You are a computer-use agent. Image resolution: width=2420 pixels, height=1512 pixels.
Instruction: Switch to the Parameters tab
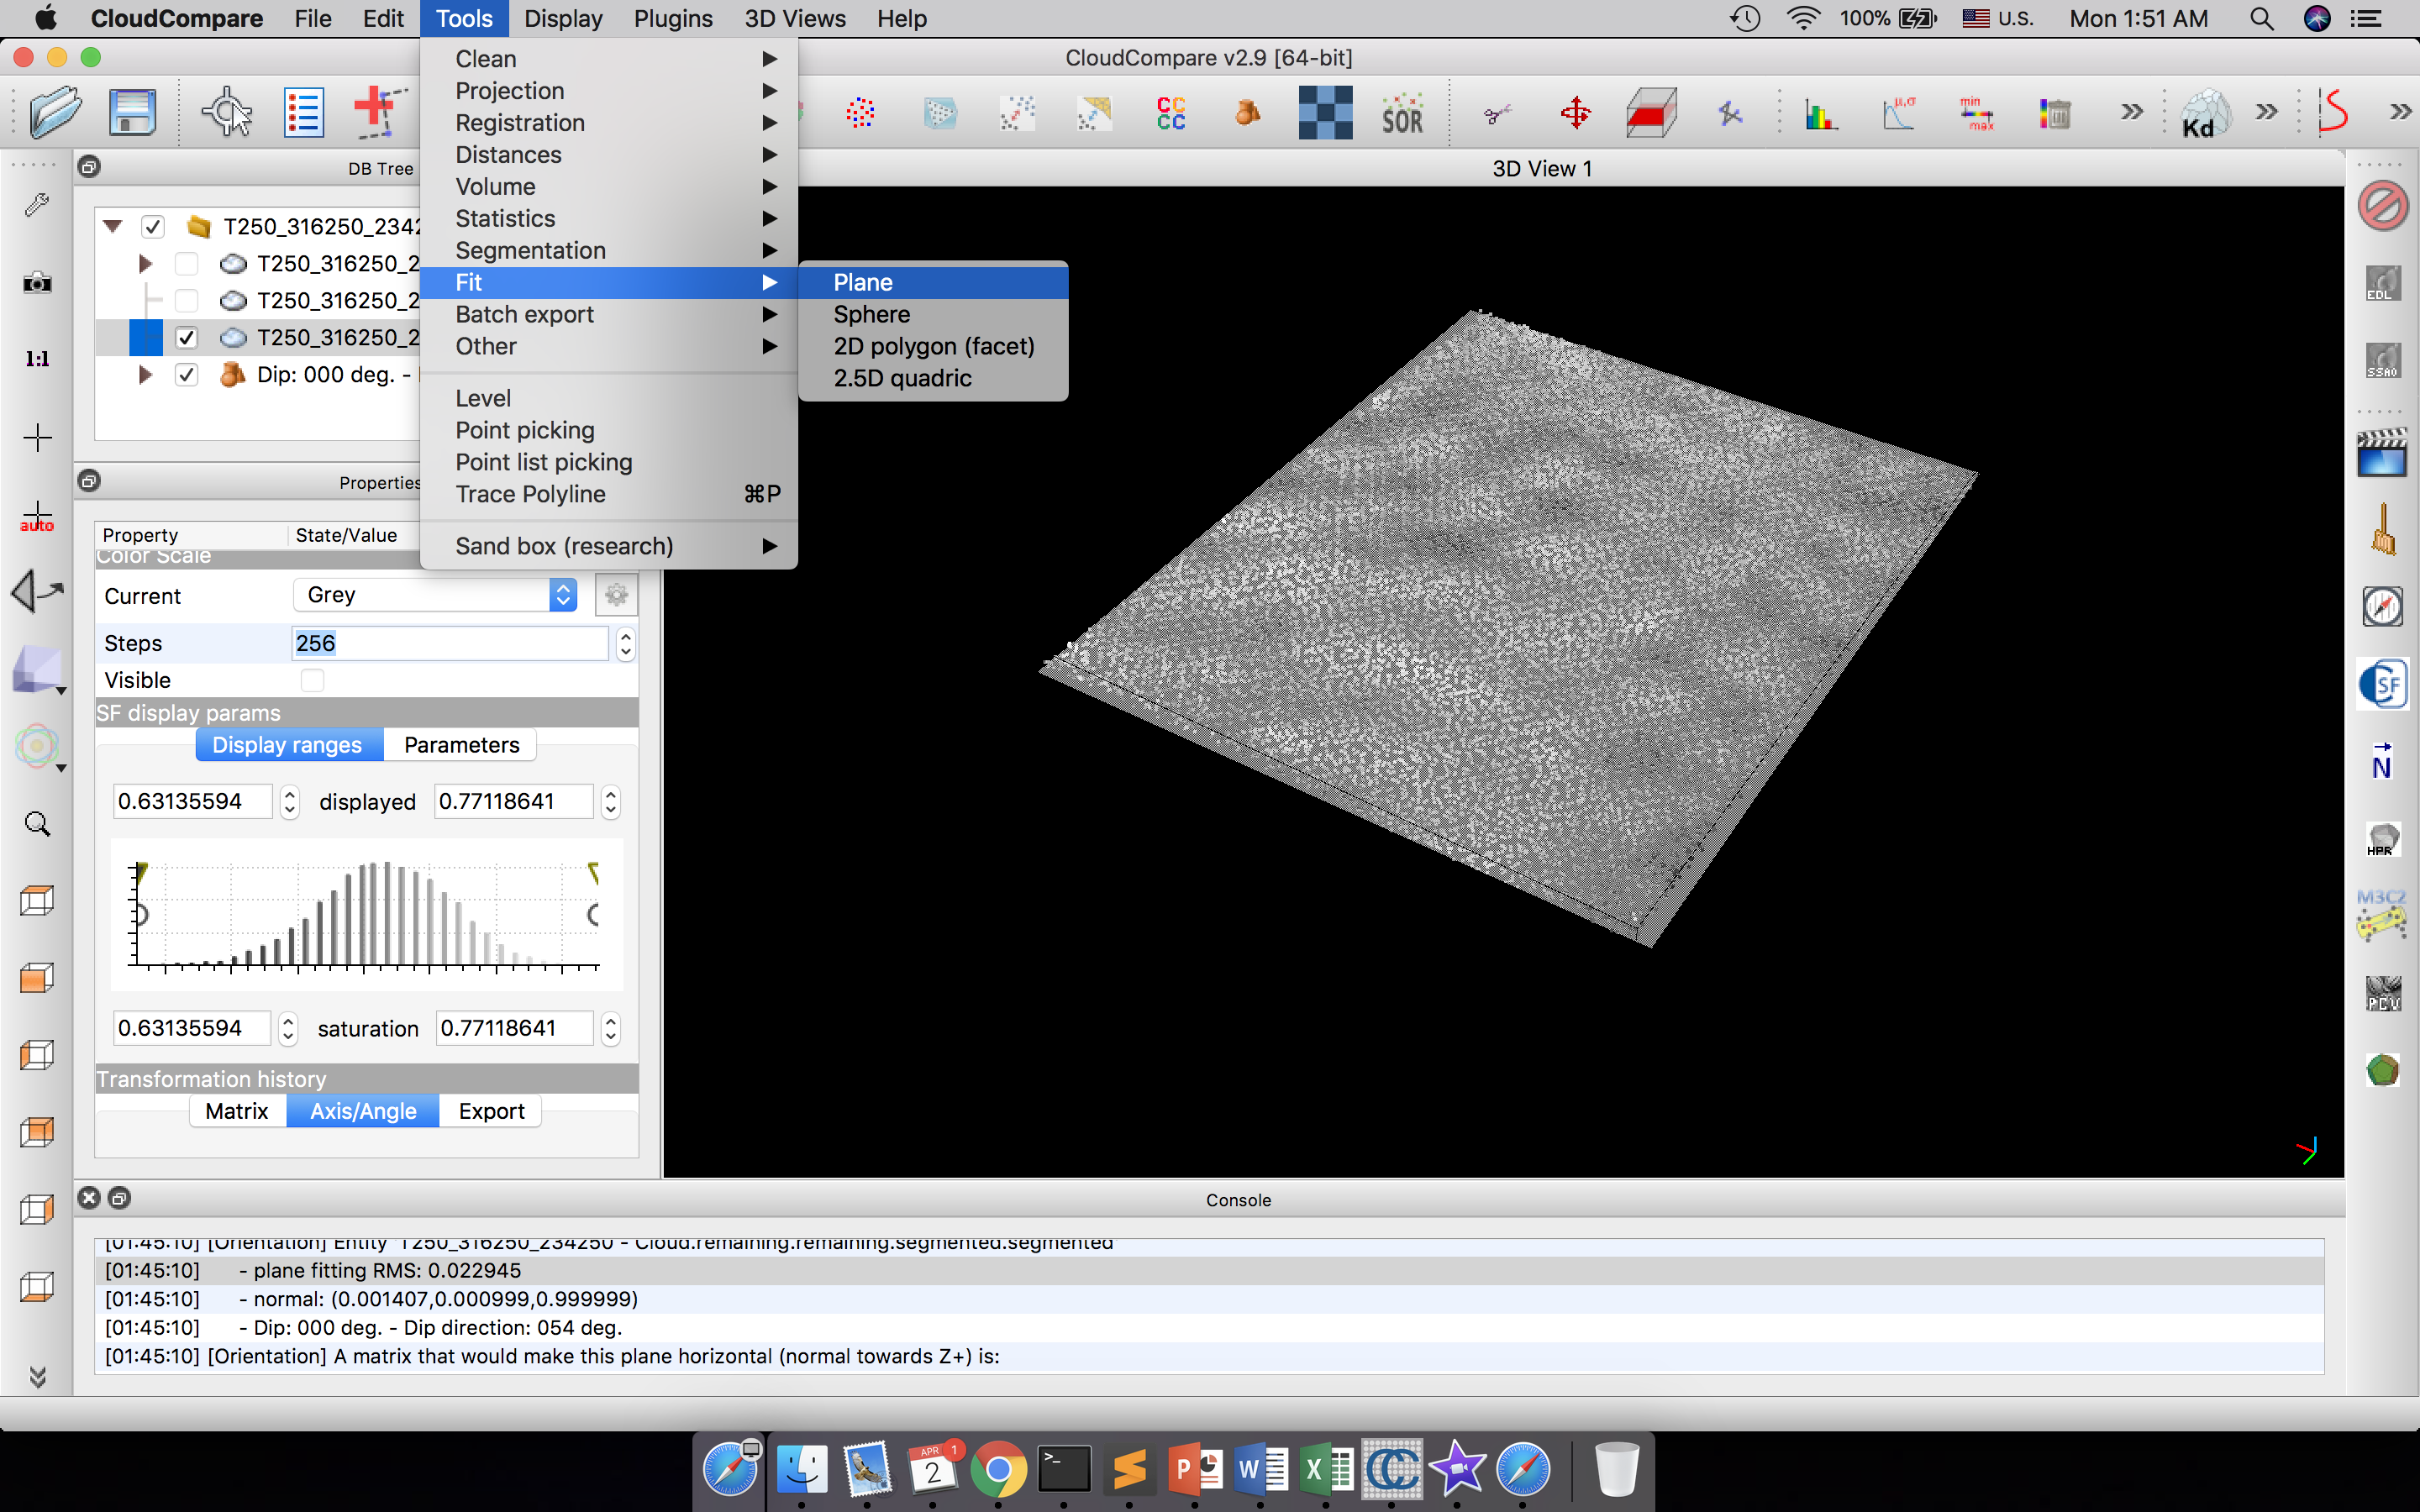pos(461,745)
